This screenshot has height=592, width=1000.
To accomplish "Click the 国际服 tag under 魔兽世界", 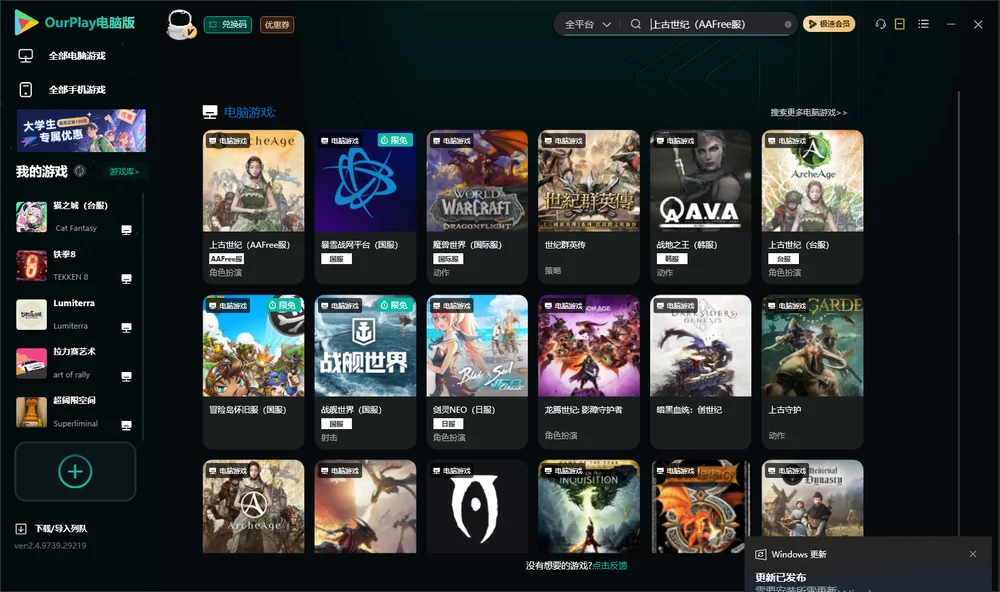I will [x=448, y=258].
